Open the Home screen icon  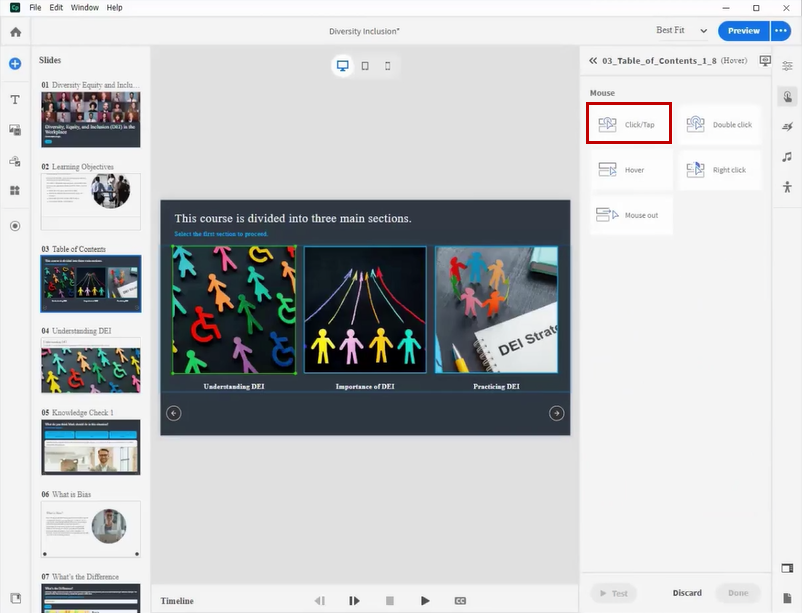pyautogui.click(x=15, y=32)
